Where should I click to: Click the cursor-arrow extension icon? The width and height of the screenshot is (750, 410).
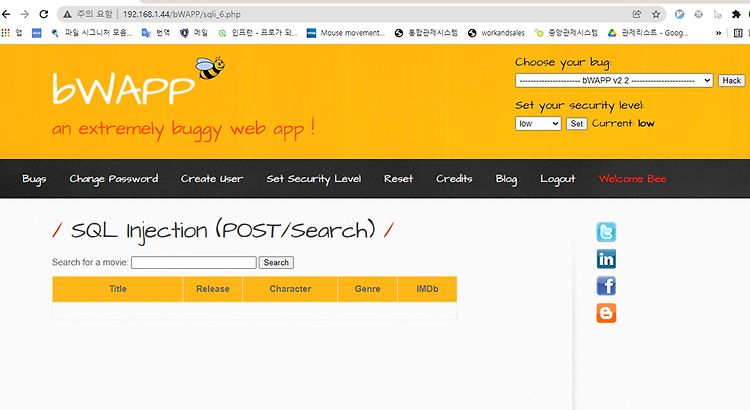(x=717, y=14)
